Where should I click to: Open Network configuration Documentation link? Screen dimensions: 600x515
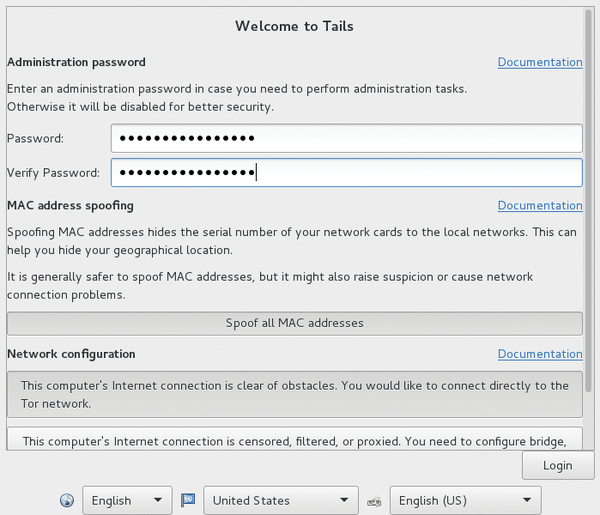click(x=540, y=354)
